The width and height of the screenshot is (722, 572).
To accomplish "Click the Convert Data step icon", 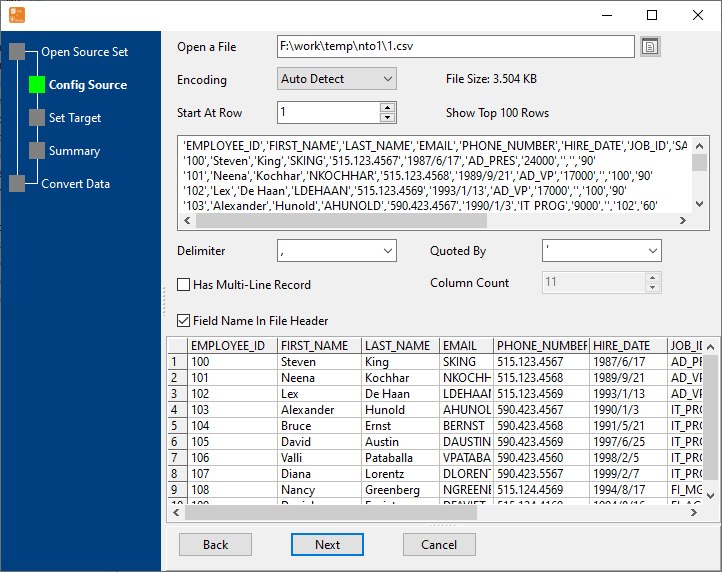I will coord(17,183).
